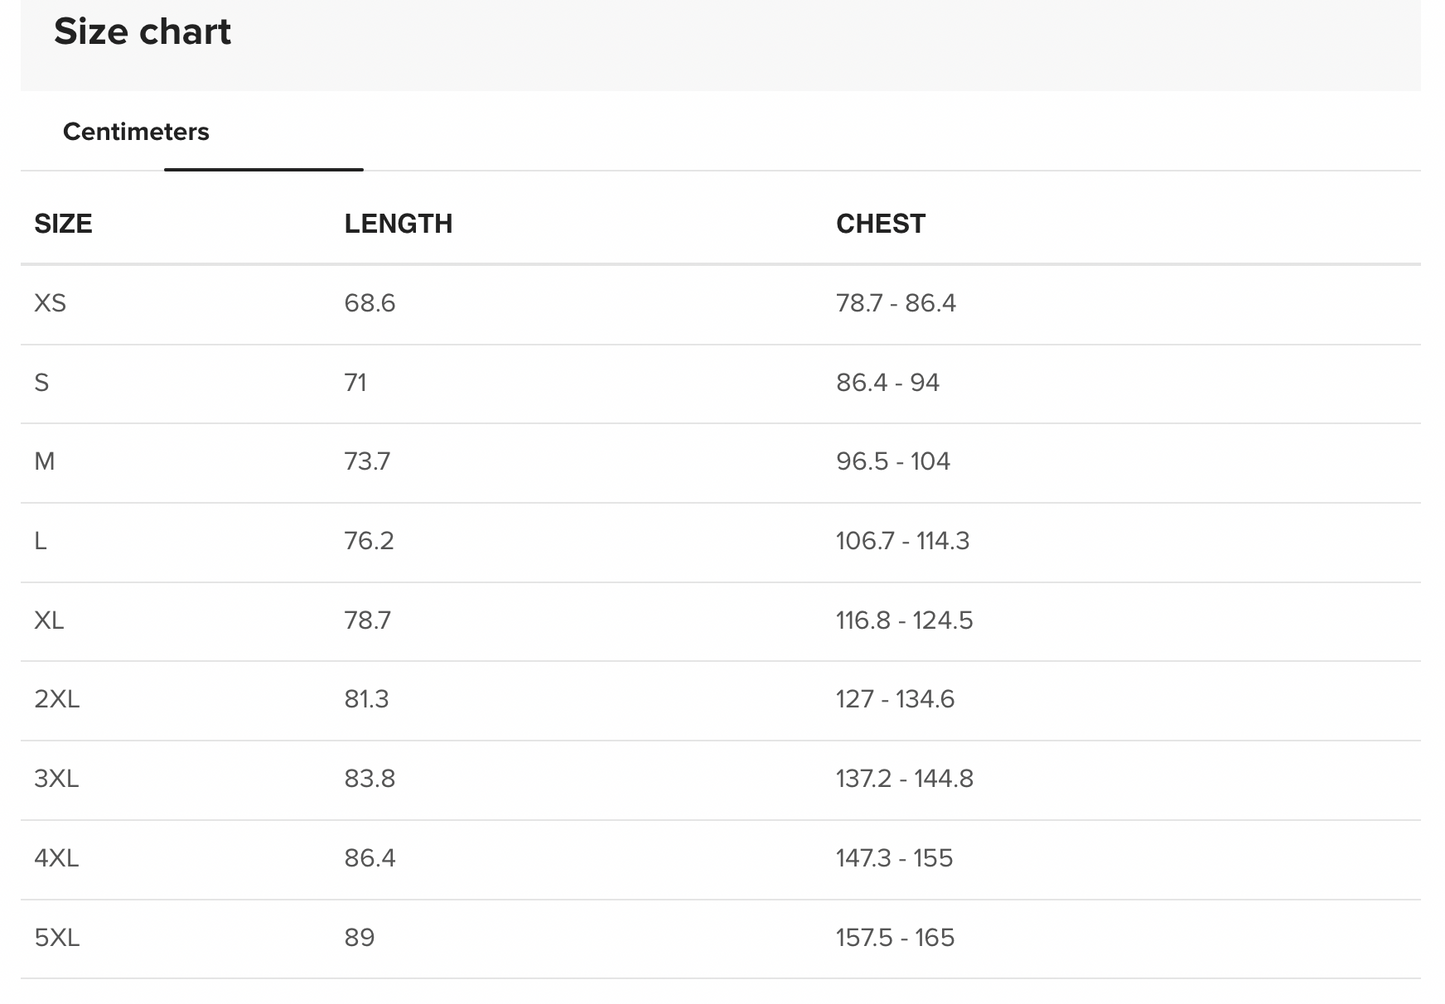Screen dimensions: 1445x1004
Task: Select the 4XL size row label
Action: click(57, 858)
